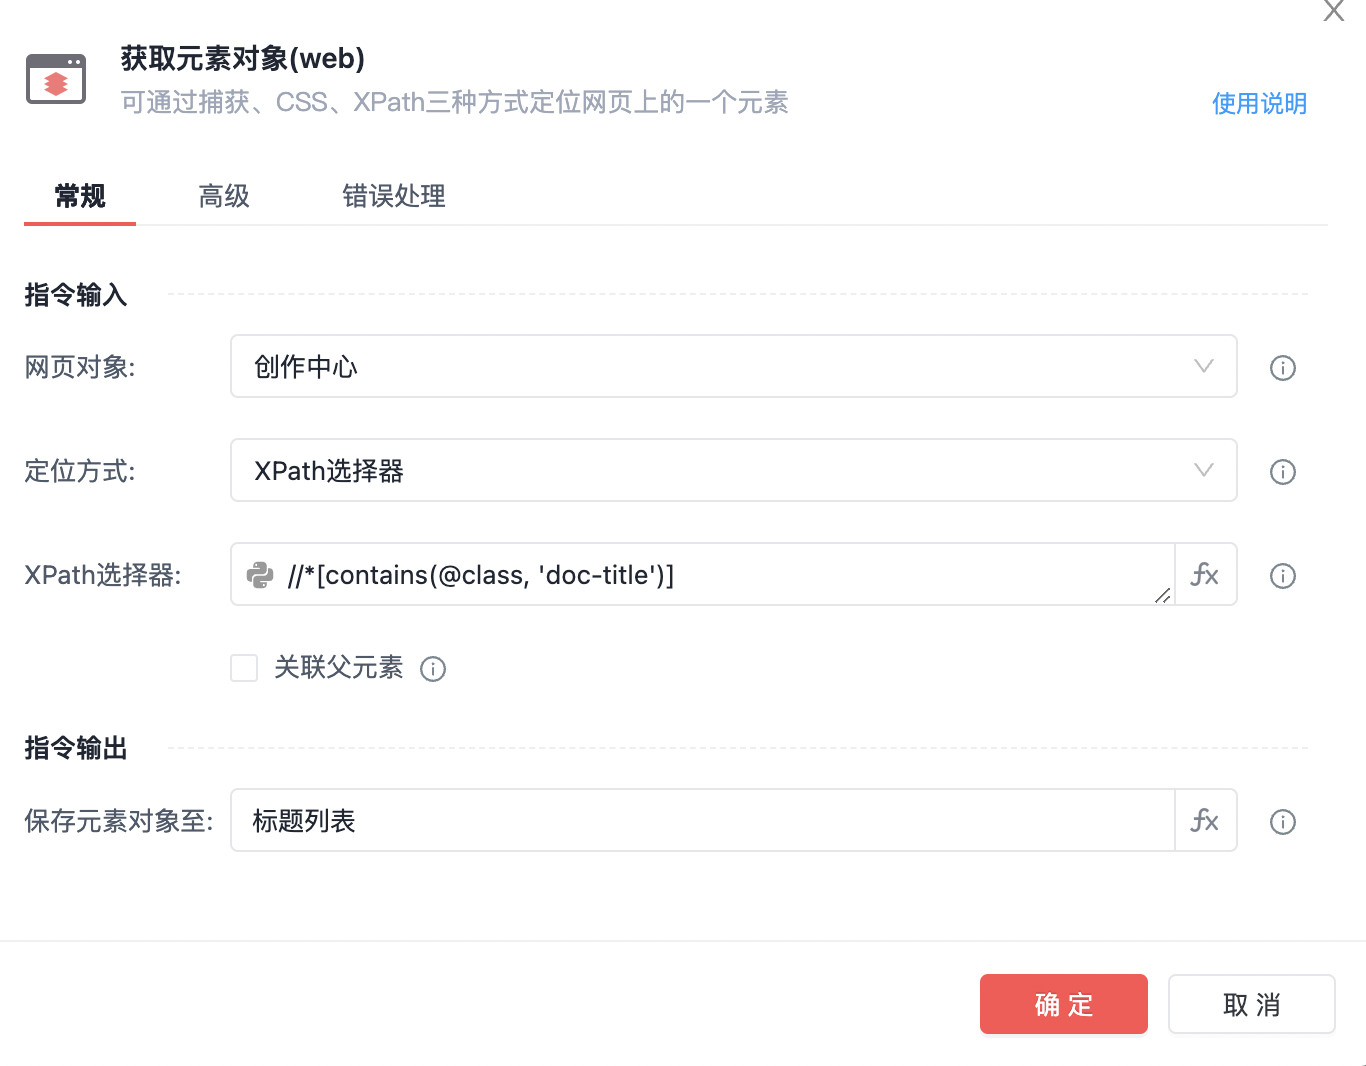Switch to the 高级 tab
Screen dimensions: 1366x1066
click(224, 196)
